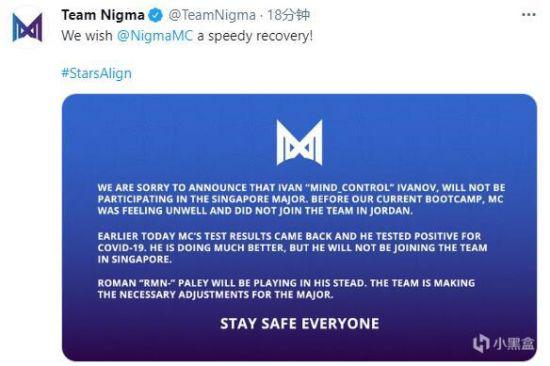
Task: Click the white Nigma logo in the image
Action: point(300,142)
